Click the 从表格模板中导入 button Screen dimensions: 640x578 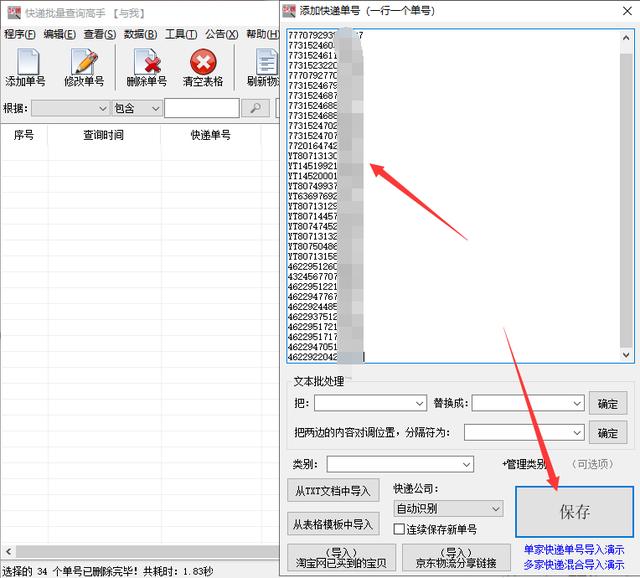click(x=333, y=524)
